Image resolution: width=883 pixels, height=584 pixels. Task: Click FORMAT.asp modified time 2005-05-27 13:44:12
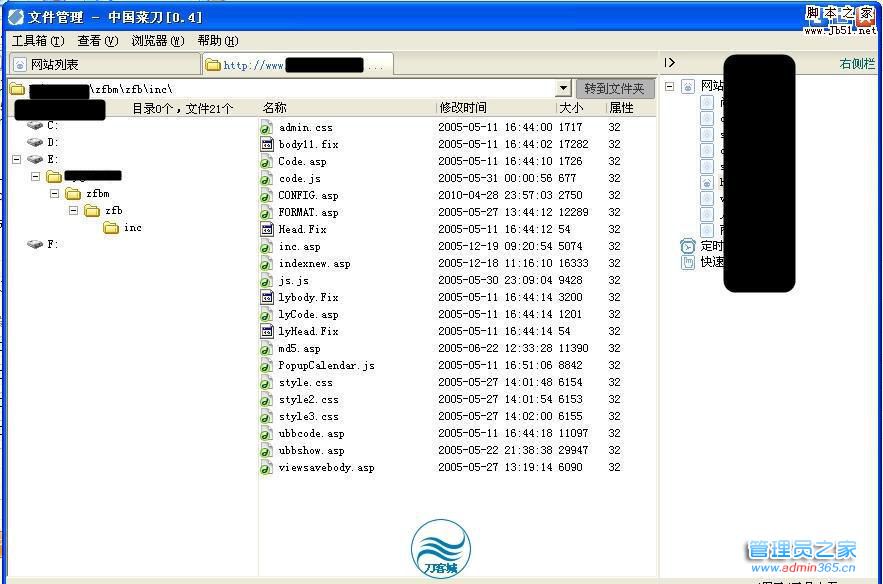tap(495, 212)
